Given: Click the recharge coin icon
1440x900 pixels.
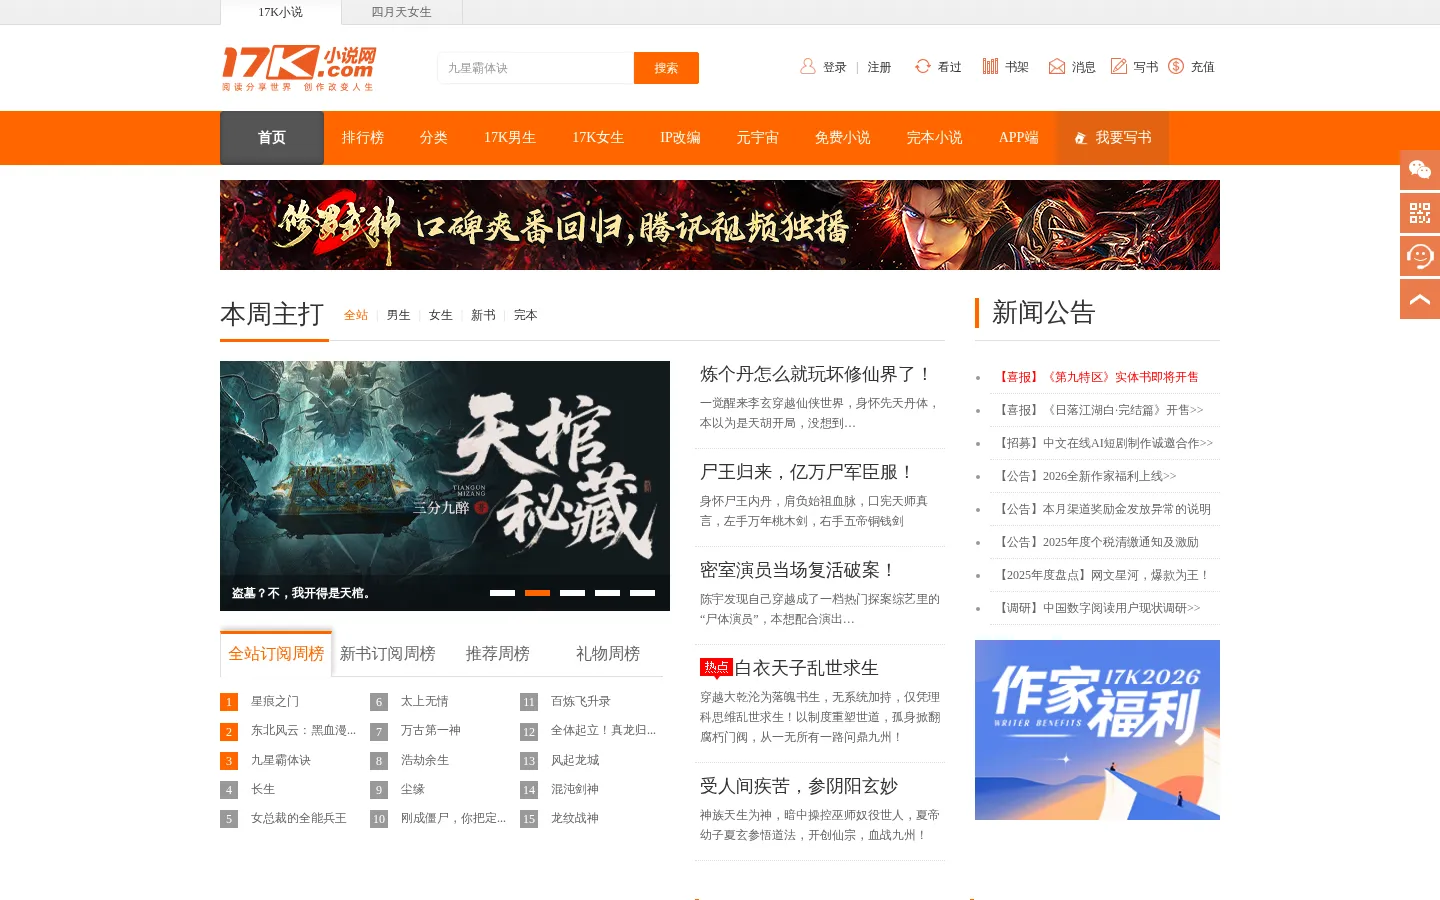Looking at the screenshot, I should point(1176,66).
